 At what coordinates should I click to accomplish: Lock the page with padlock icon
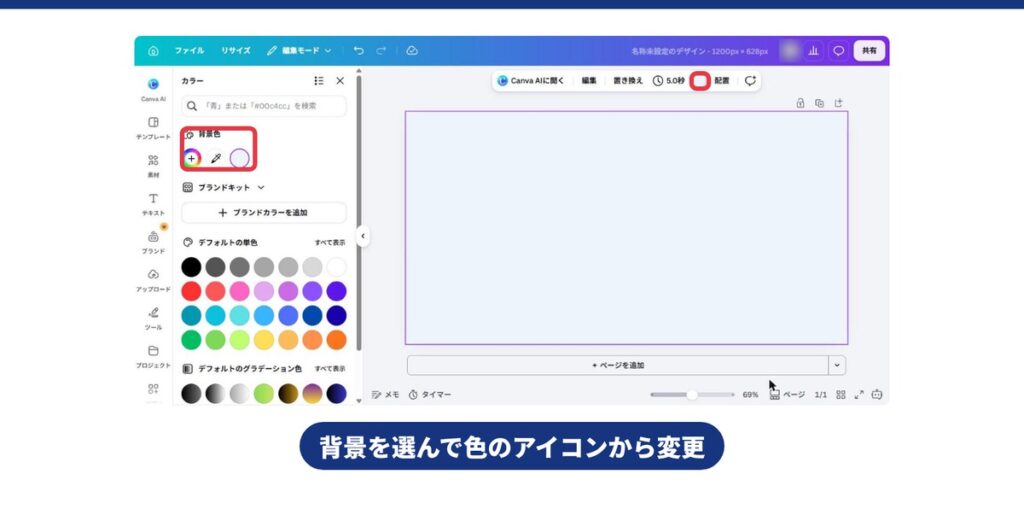click(x=800, y=103)
